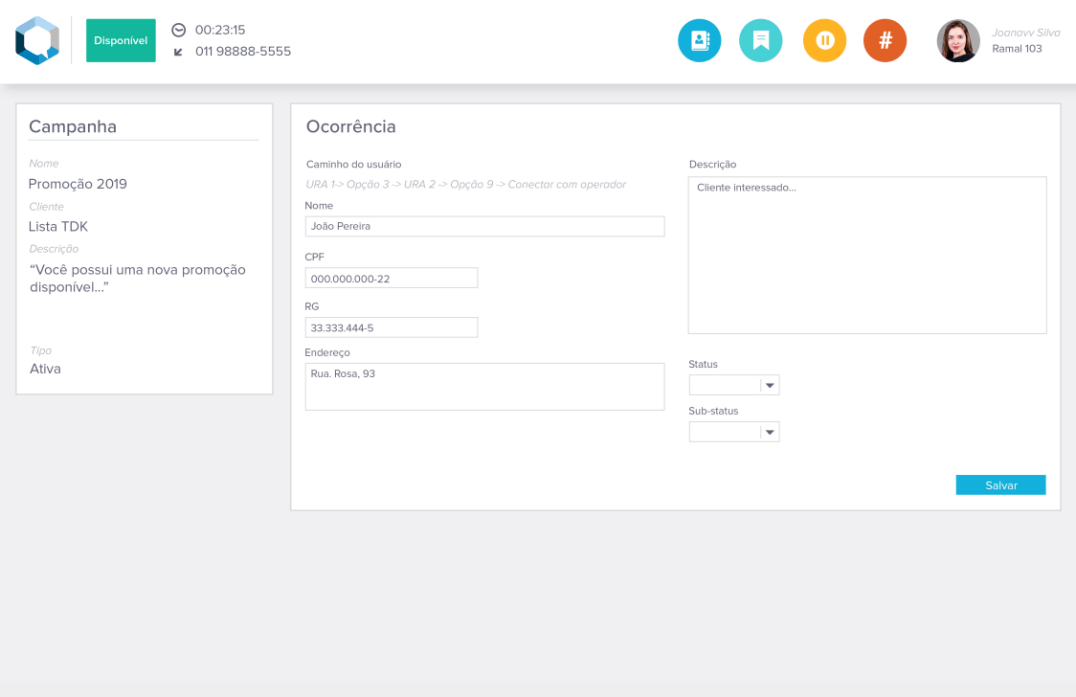Screen dimensions: 1076x697
Task: Click campaign type value Ativa
Action: coord(45,369)
